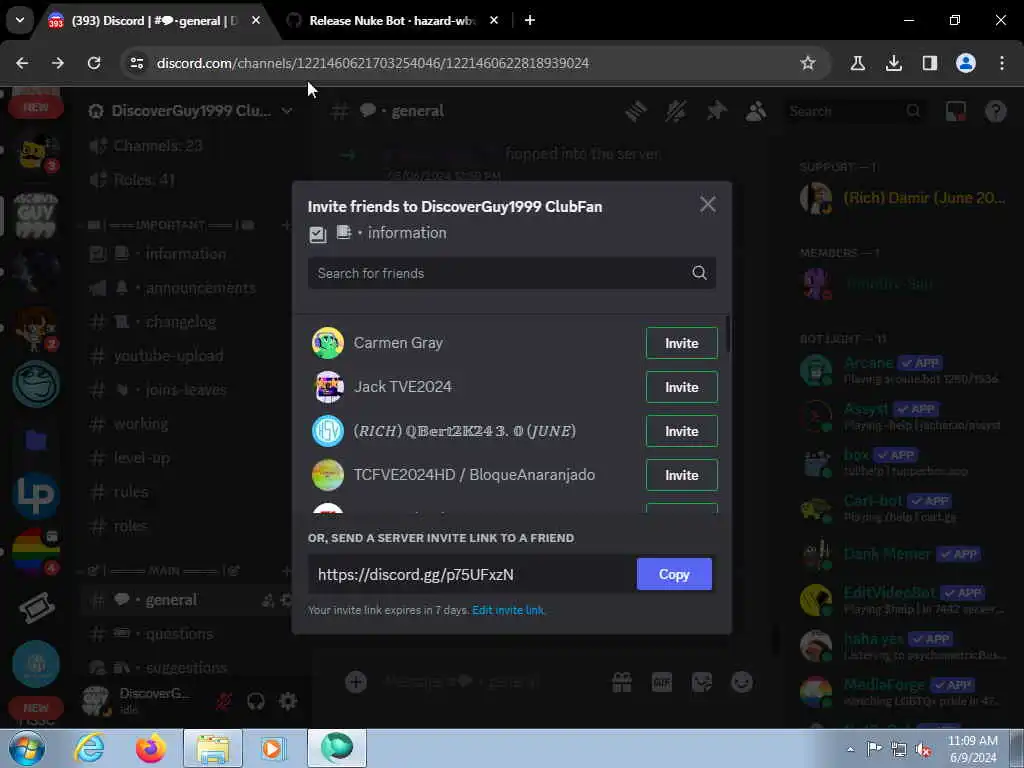Image resolution: width=1024 pixels, height=768 pixels.
Task: Open a new browser tab
Action: pos(530,20)
